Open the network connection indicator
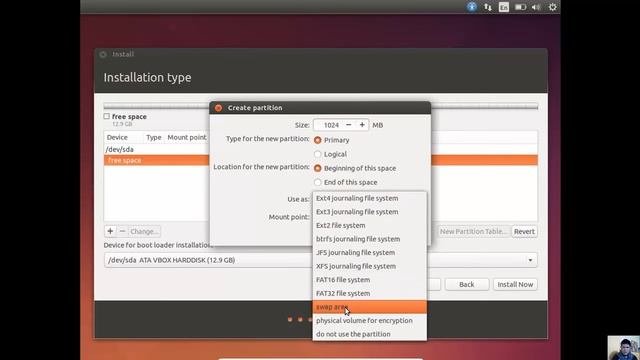Viewport: 640px width, 360px height. click(x=488, y=7)
